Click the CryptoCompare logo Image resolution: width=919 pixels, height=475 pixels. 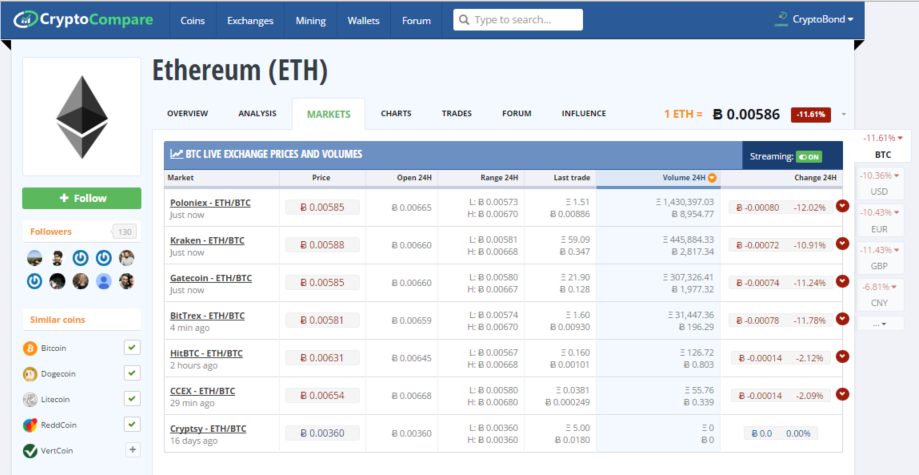pyautogui.click(x=83, y=19)
